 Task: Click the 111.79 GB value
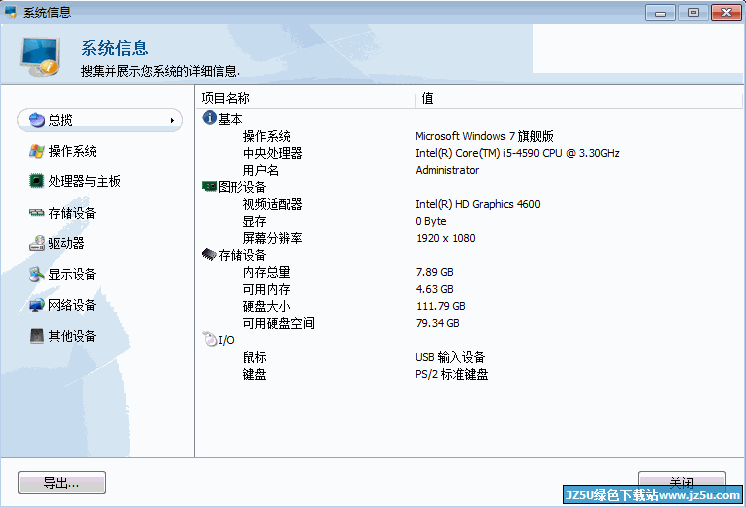441,306
